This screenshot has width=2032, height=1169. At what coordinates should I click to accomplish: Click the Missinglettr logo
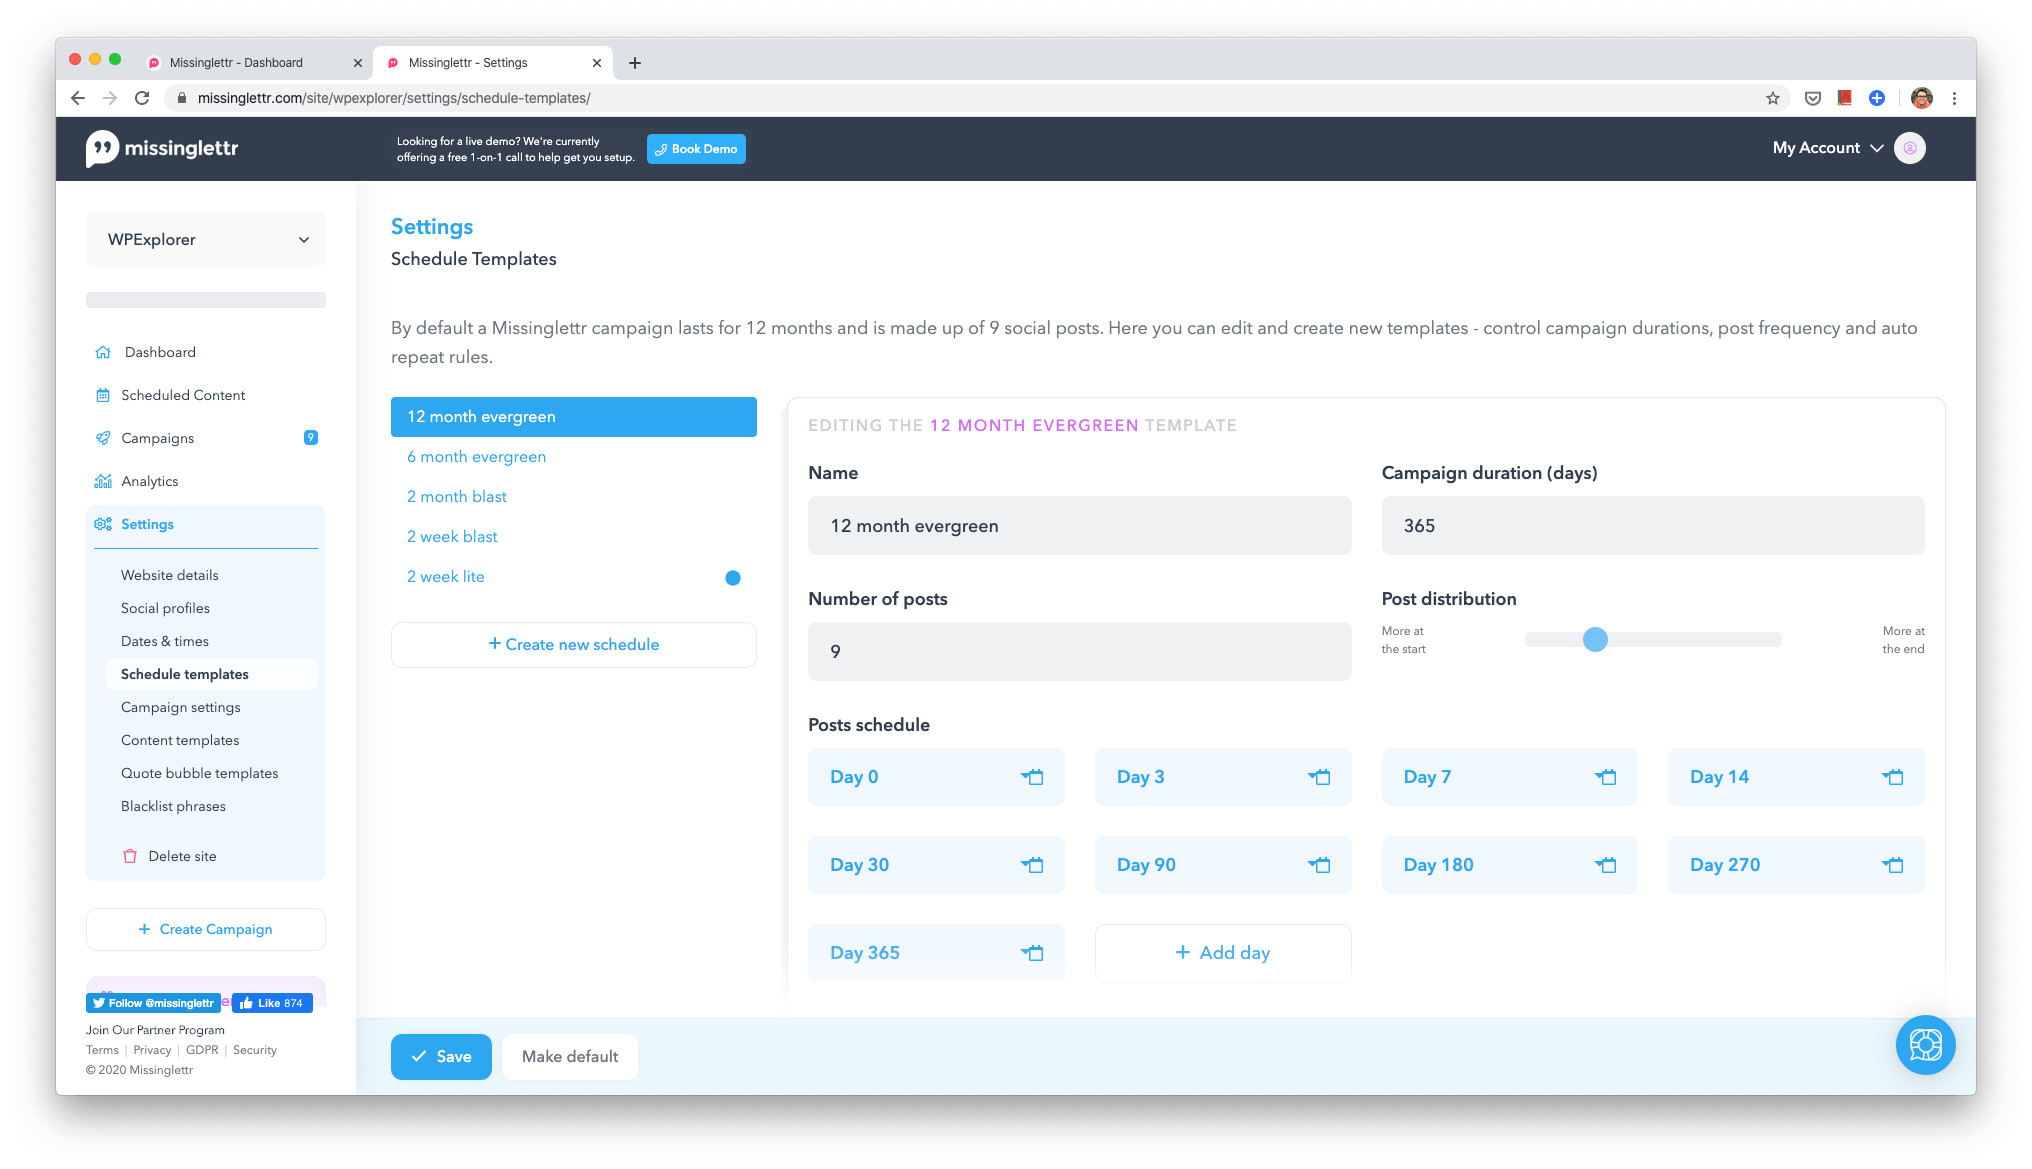pos(161,149)
